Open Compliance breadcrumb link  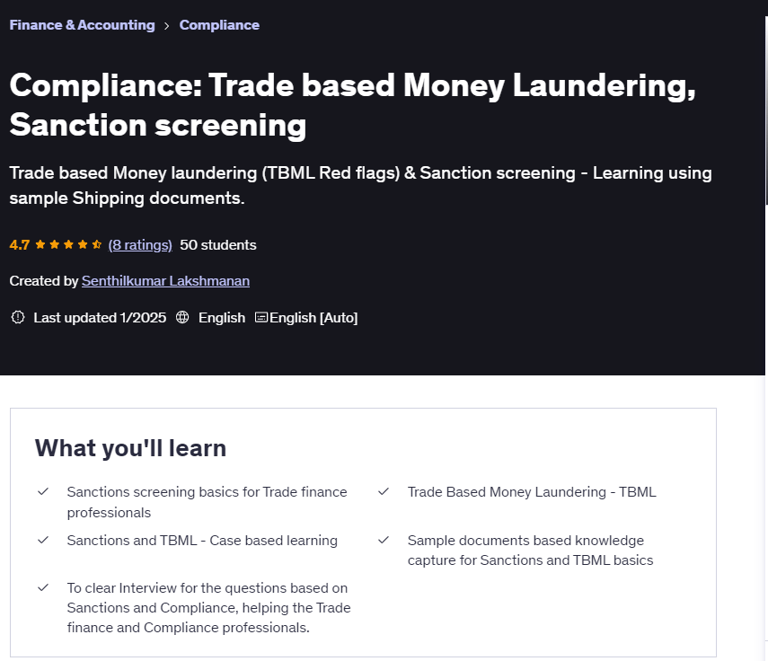tap(219, 25)
